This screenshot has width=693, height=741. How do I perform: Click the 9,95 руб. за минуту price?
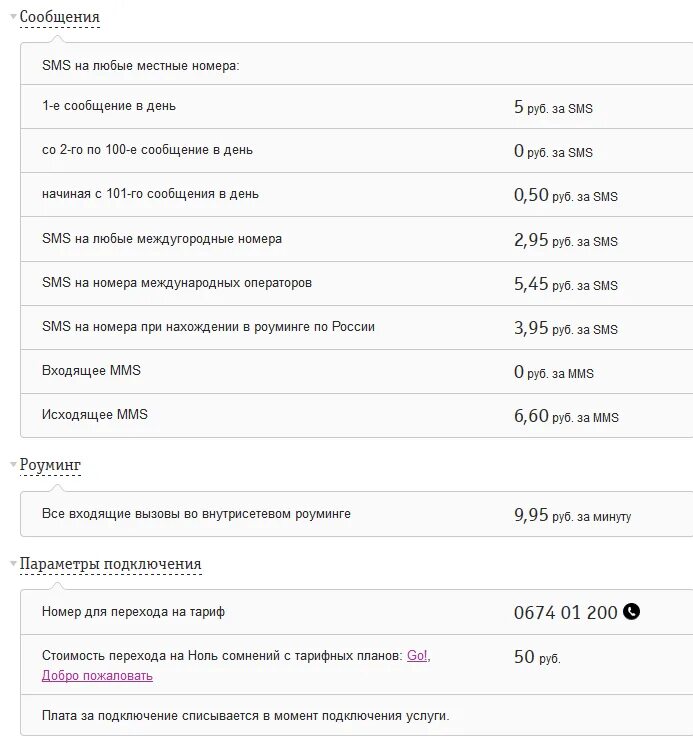click(x=572, y=516)
